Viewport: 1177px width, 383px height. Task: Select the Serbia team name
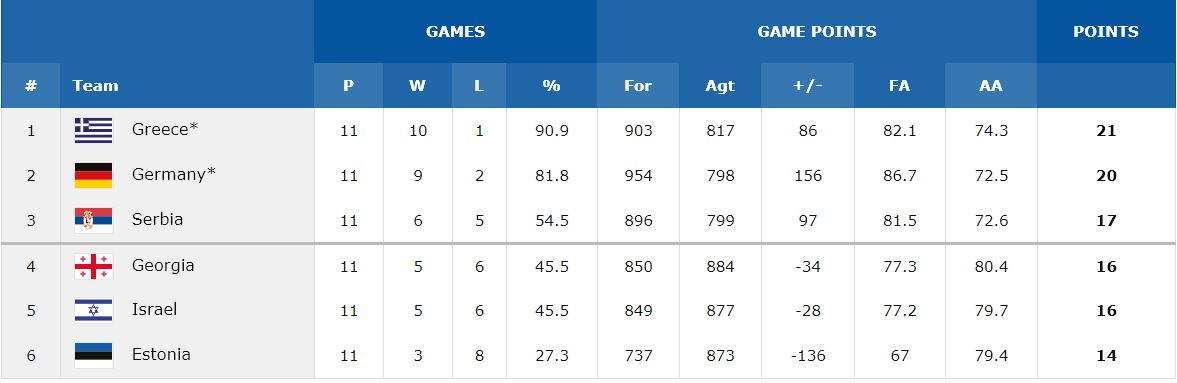(157, 219)
